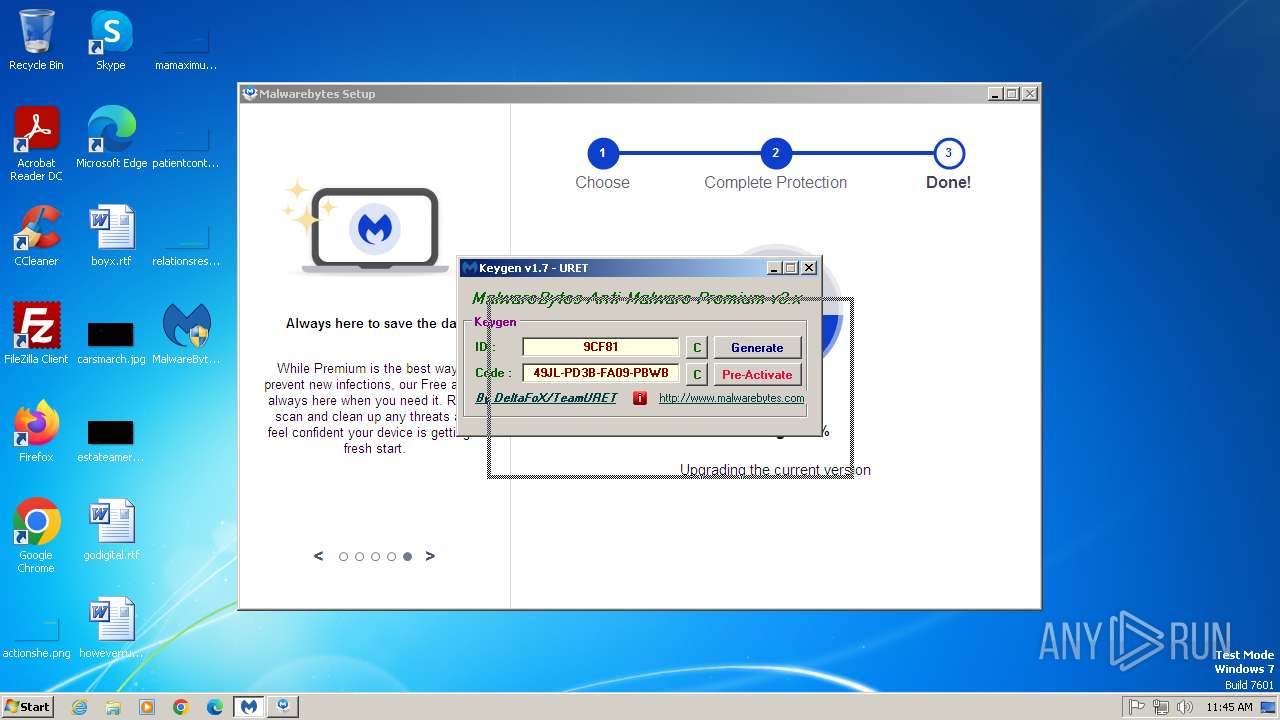Select the Google Chrome desktop shortcut
The width and height of the screenshot is (1280, 720).
36,536
